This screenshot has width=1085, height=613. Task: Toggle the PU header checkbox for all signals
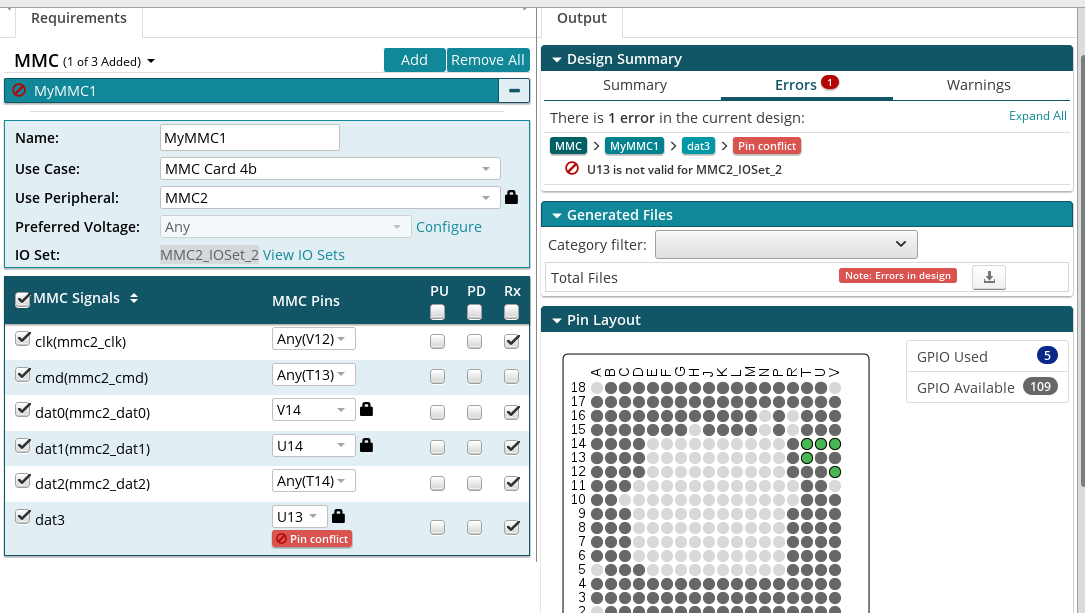(437, 313)
